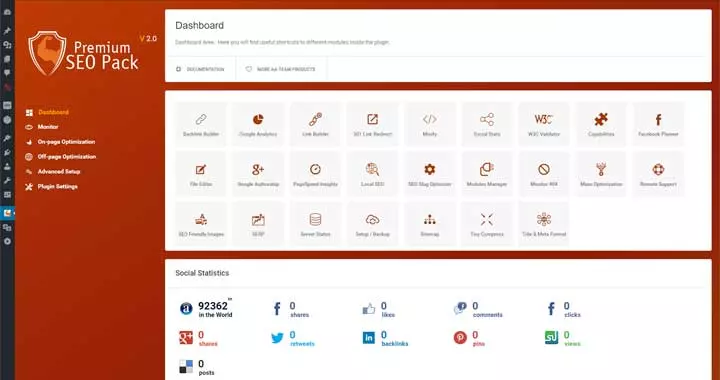
Task: Click the StumbleUpon views icon
Action: tap(551, 338)
